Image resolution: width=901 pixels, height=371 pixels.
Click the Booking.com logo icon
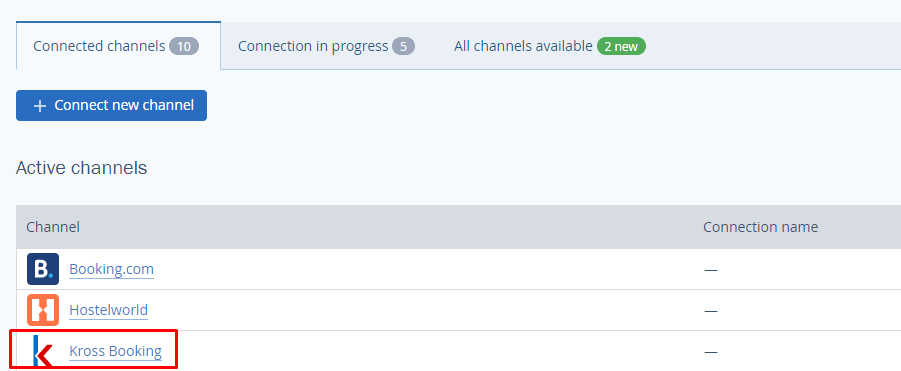43,269
